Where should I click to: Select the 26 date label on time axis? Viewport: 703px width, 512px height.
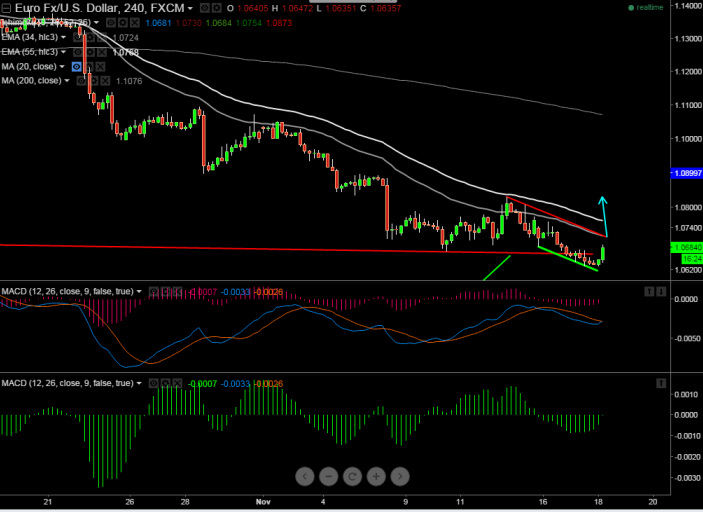coord(130,502)
